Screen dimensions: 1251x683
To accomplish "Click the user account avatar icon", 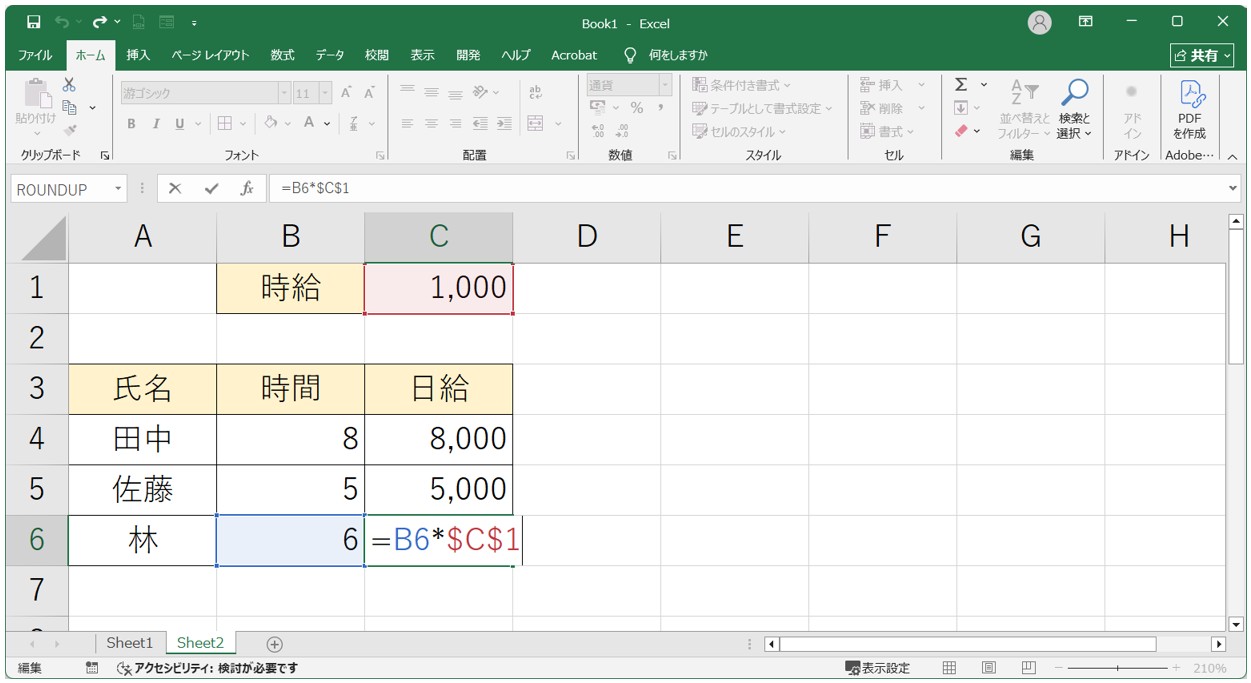I will tap(1040, 22).
